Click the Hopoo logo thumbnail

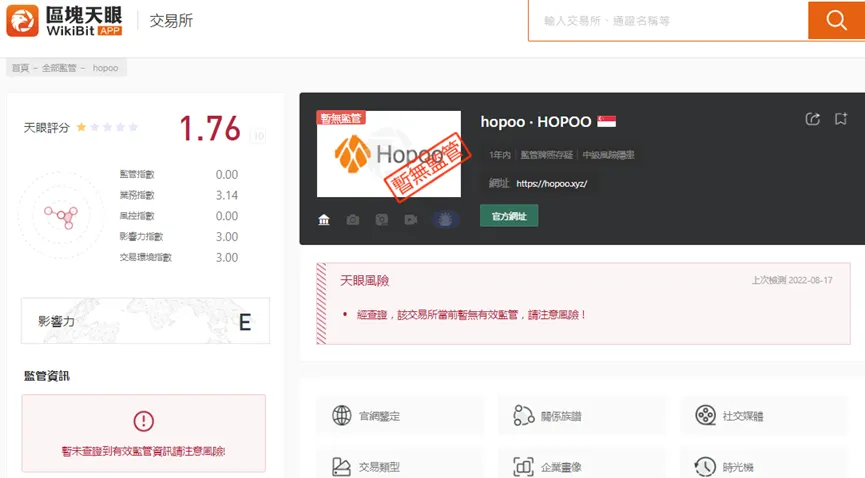click(389, 154)
